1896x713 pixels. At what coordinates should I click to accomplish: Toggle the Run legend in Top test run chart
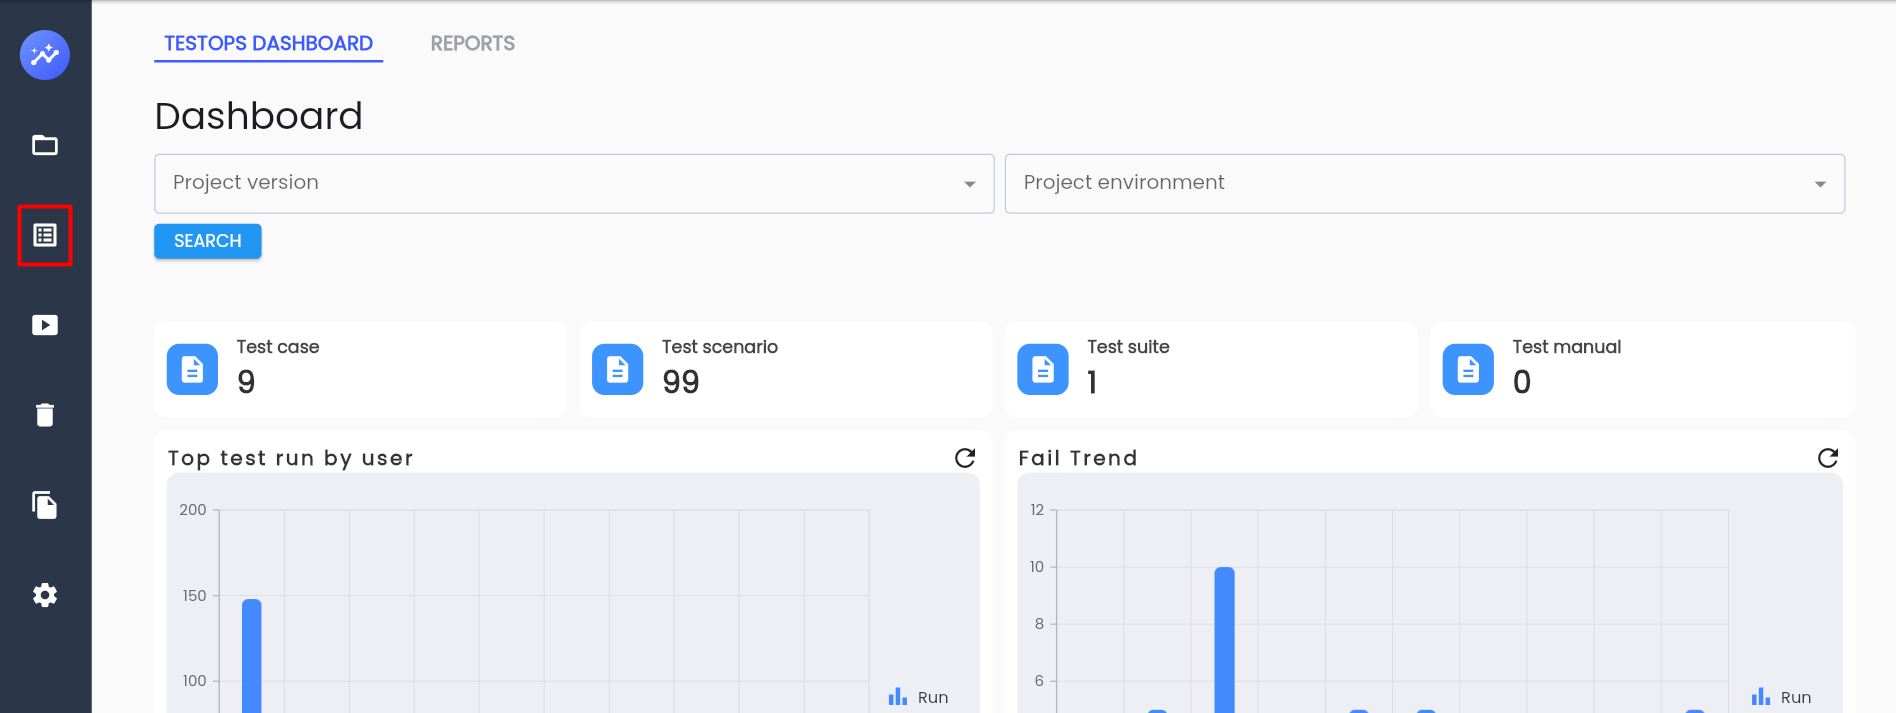point(918,697)
